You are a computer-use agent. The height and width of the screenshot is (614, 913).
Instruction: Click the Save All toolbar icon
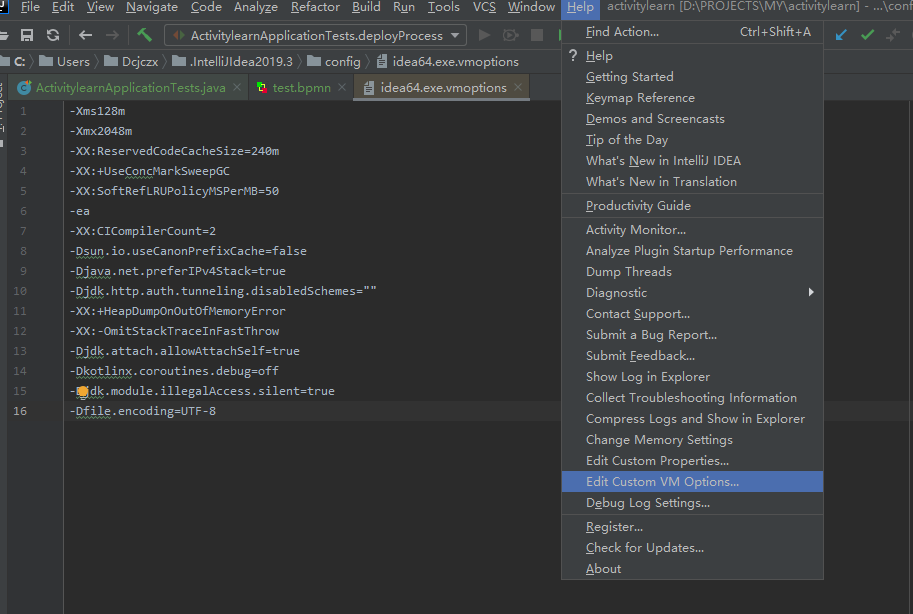pyautogui.click(x=27, y=36)
